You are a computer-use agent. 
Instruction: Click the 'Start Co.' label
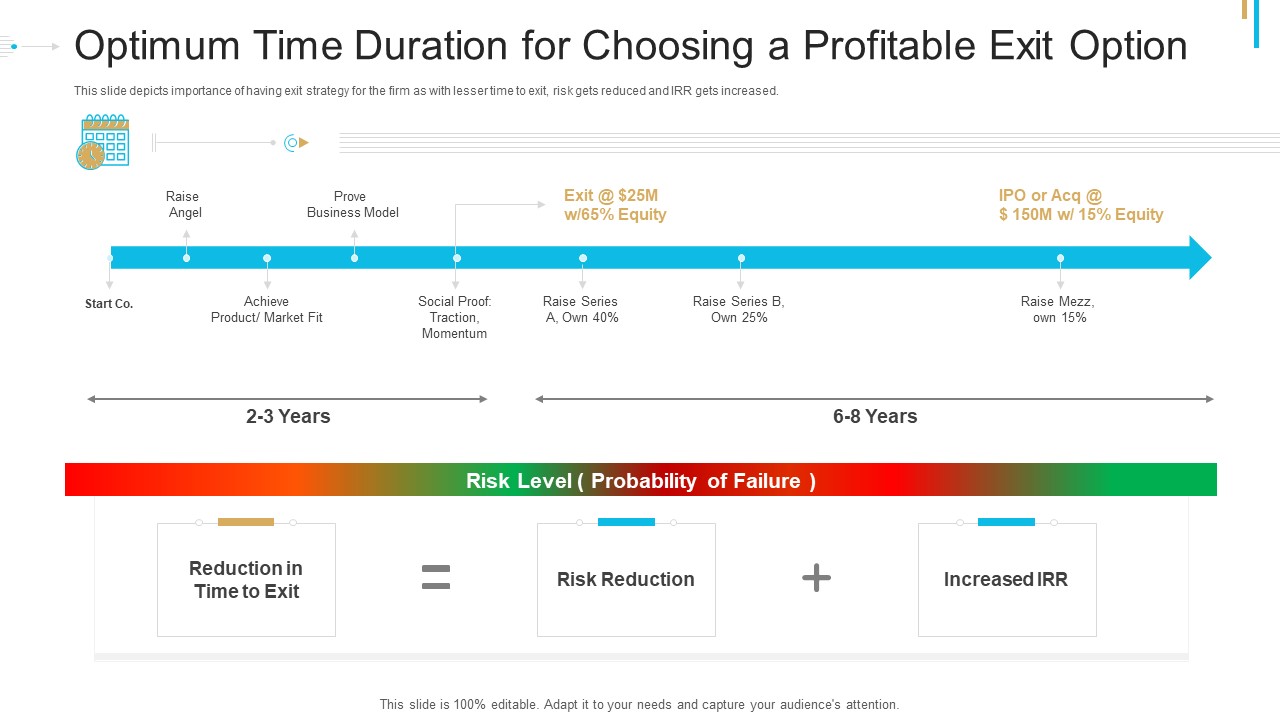[x=109, y=304]
